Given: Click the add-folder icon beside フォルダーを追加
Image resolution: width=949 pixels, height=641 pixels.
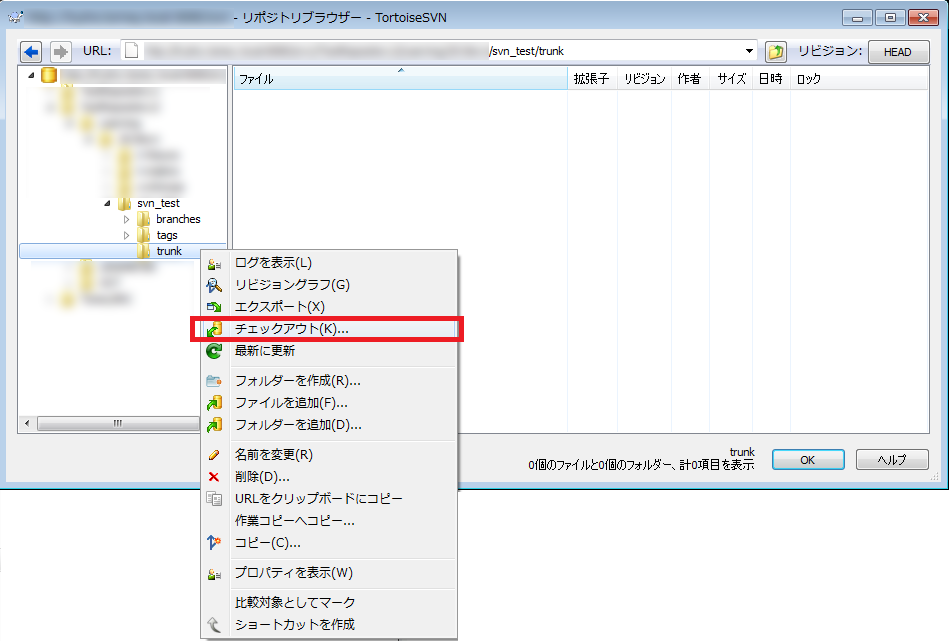Looking at the screenshot, I should pyautogui.click(x=214, y=425).
